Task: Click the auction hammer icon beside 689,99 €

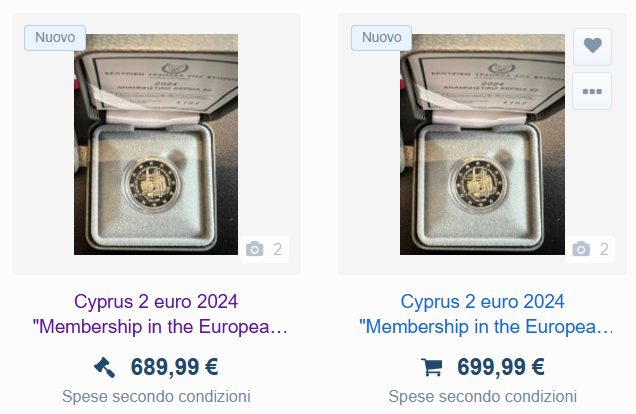Action: click(104, 366)
